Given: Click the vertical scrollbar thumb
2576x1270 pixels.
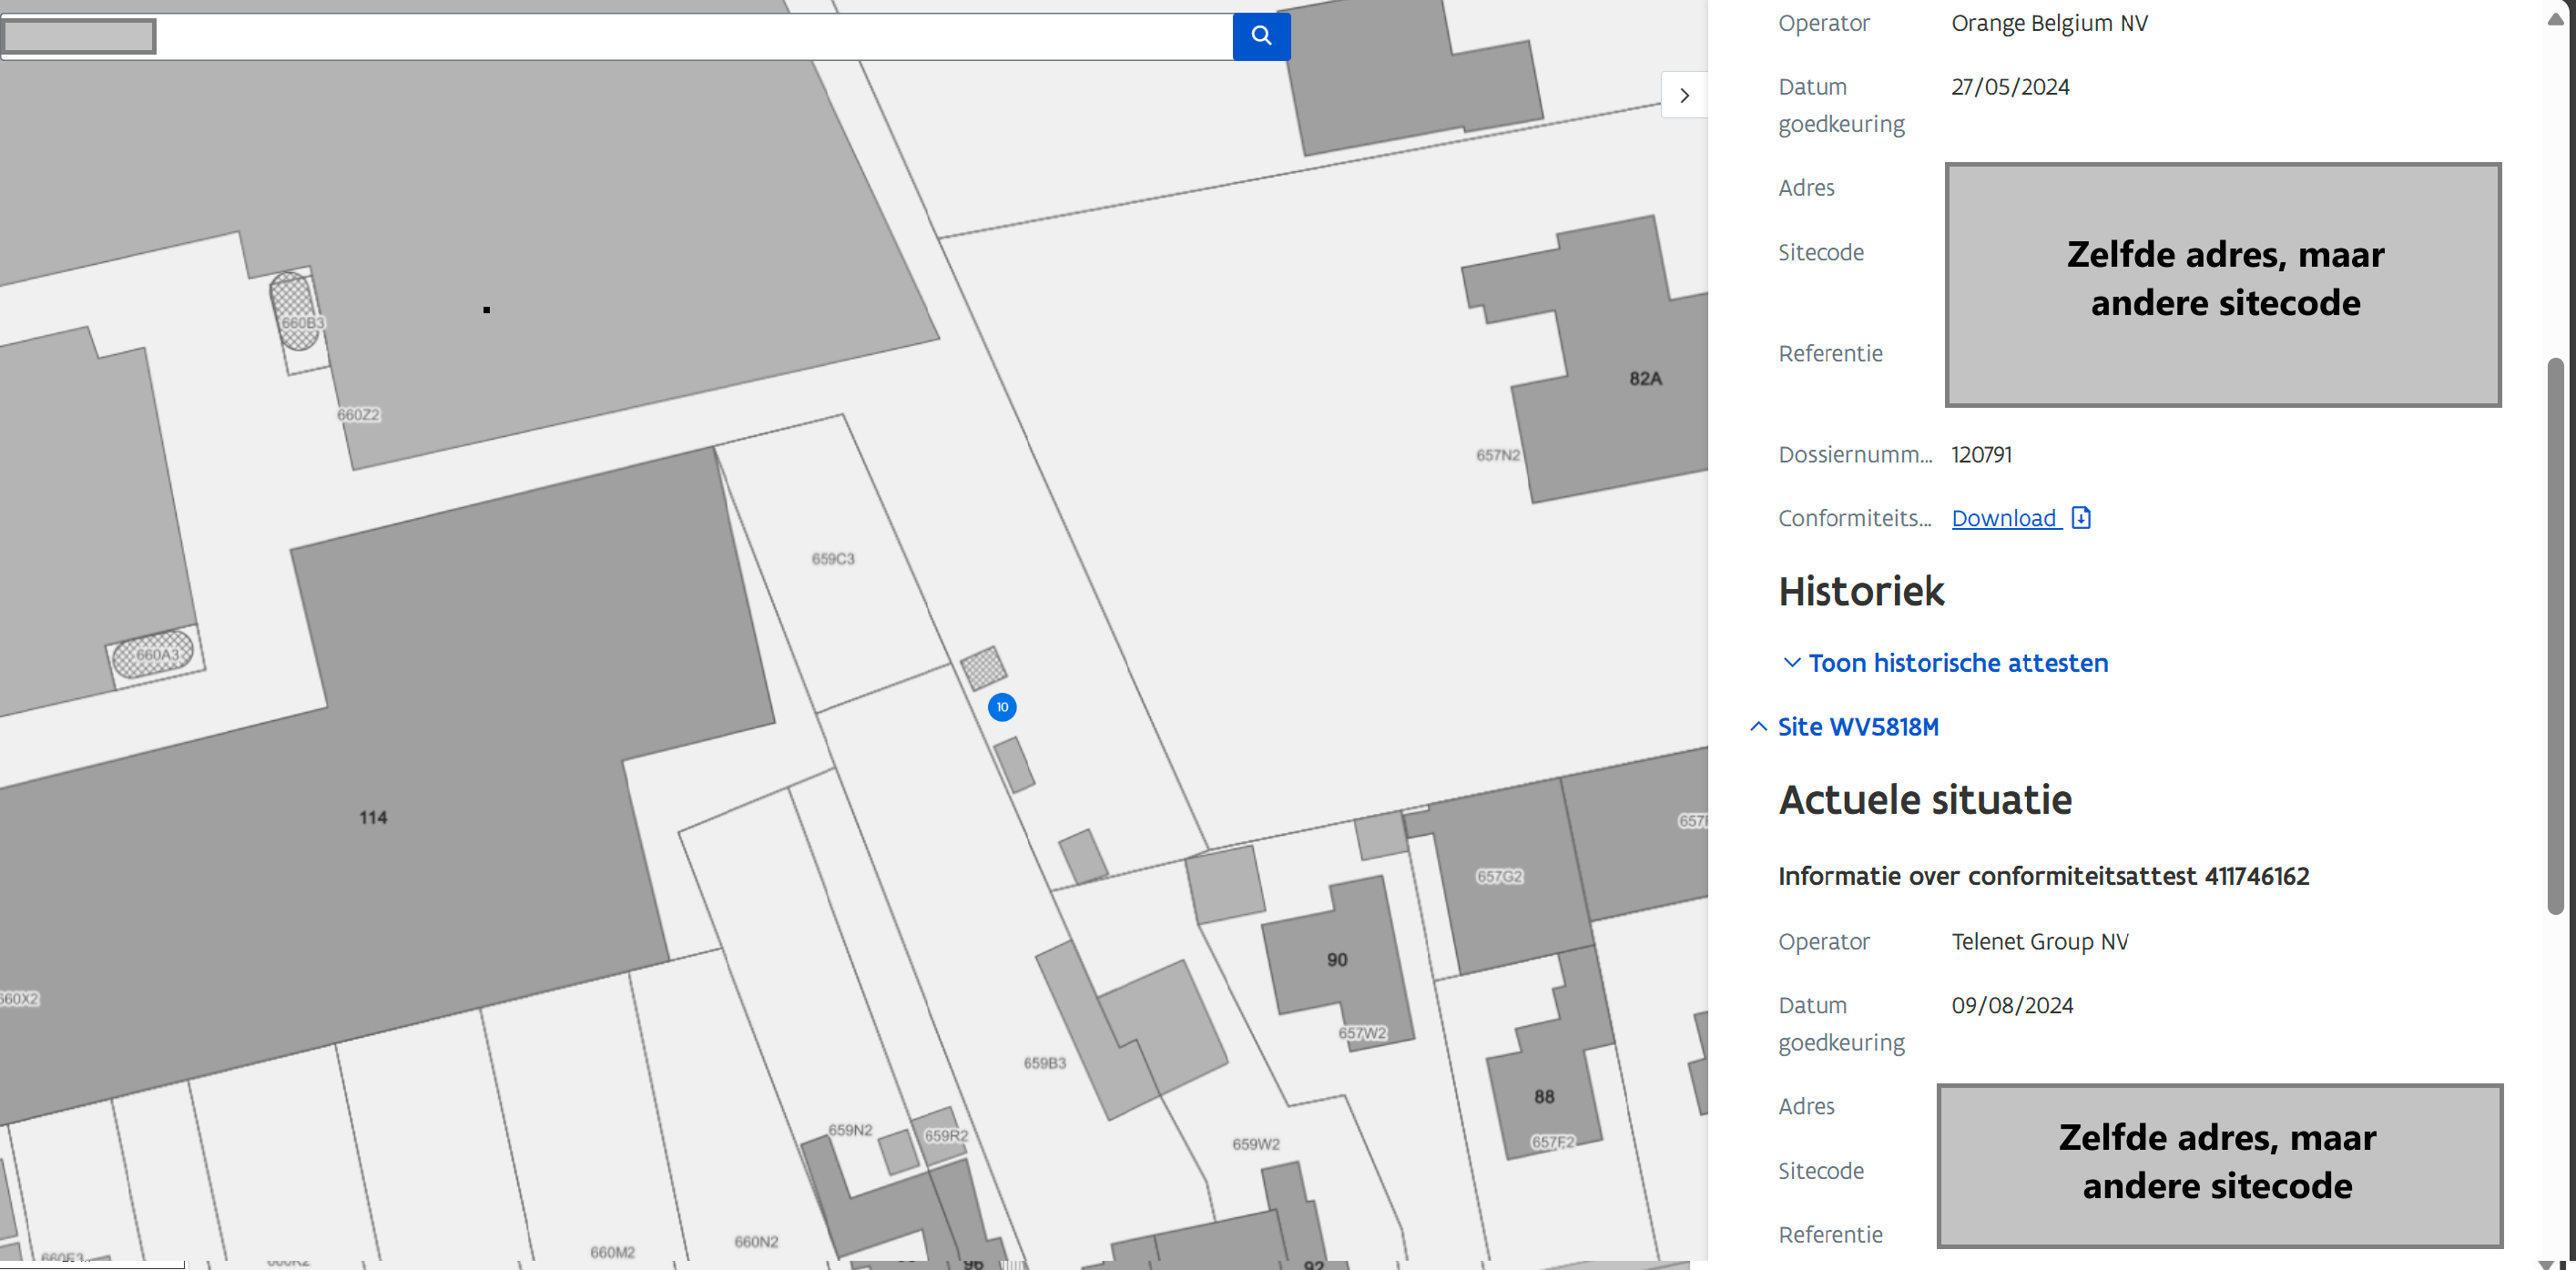Looking at the screenshot, I should click(2555, 635).
